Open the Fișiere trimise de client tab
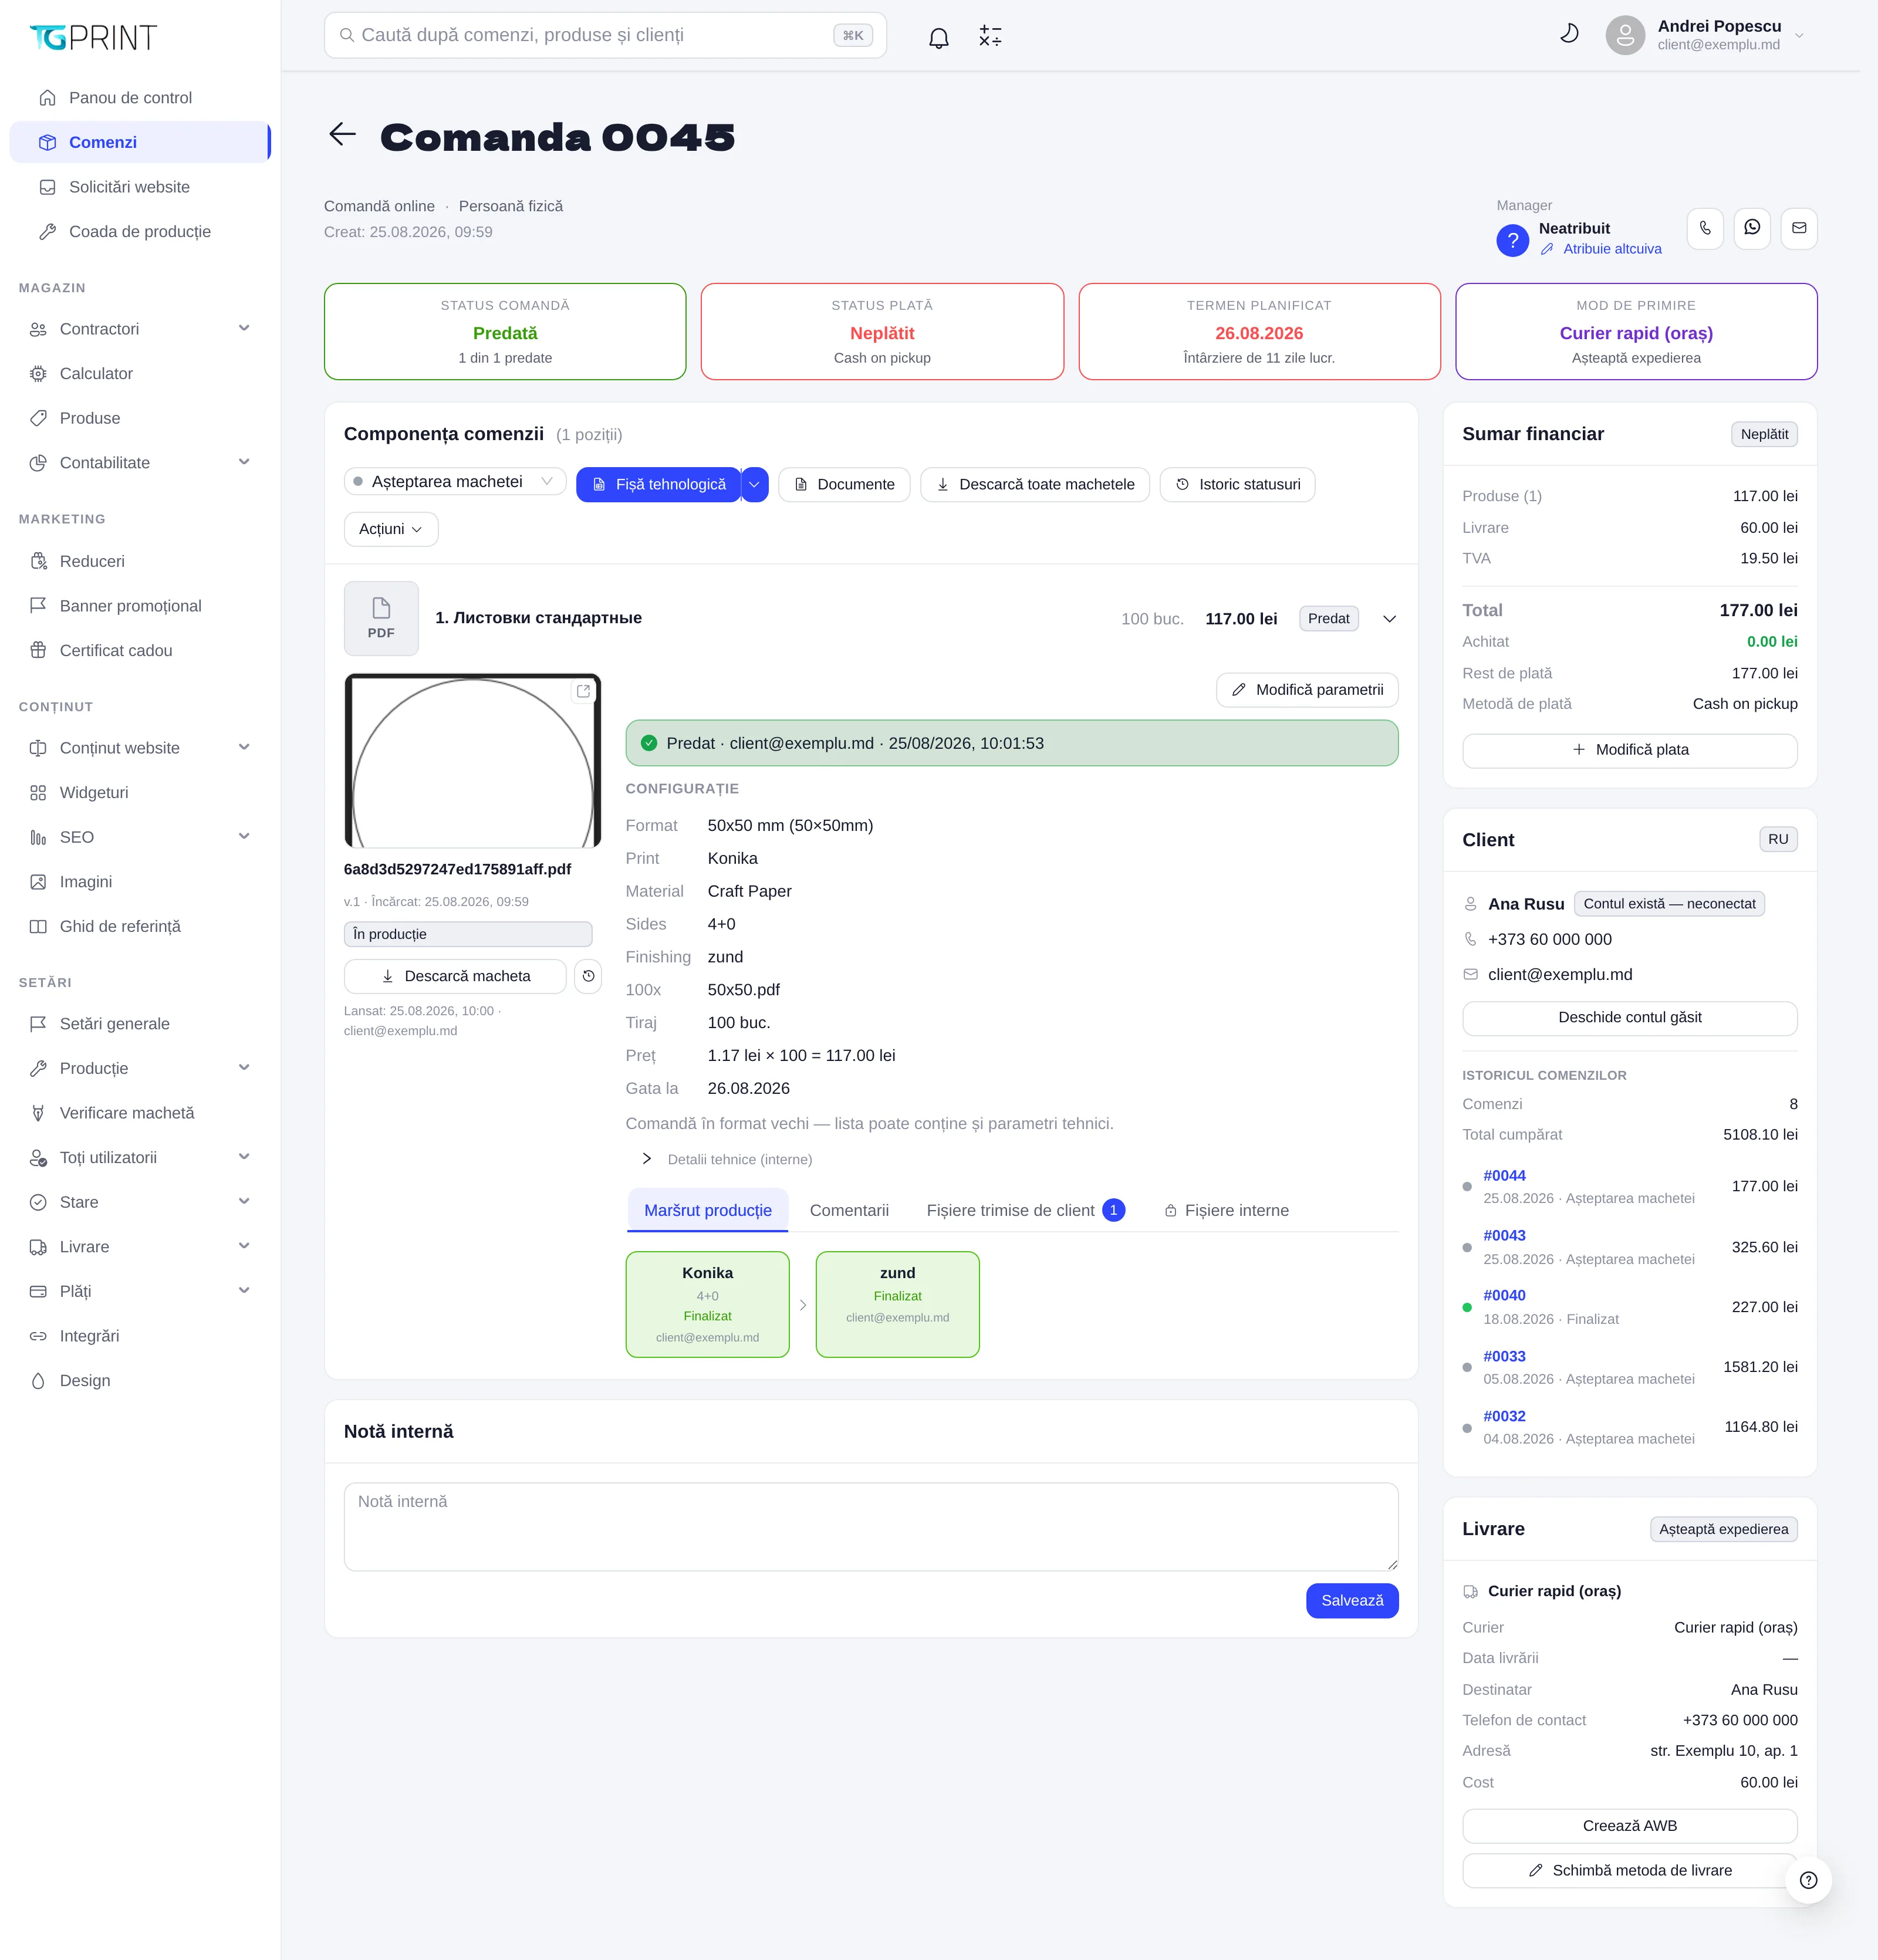1878x1960 pixels. (x=1025, y=1211)
